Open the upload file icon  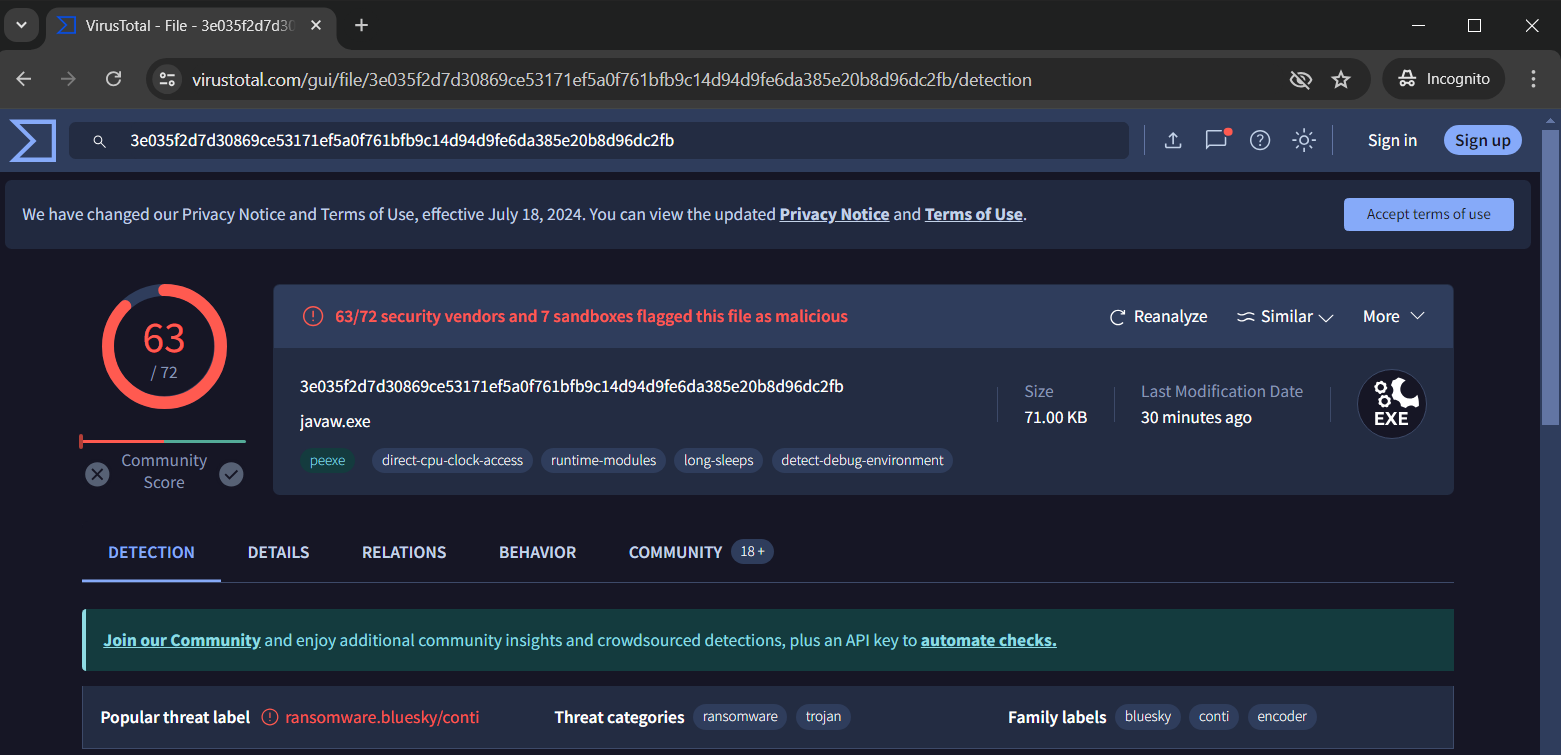coord(1173,140)
